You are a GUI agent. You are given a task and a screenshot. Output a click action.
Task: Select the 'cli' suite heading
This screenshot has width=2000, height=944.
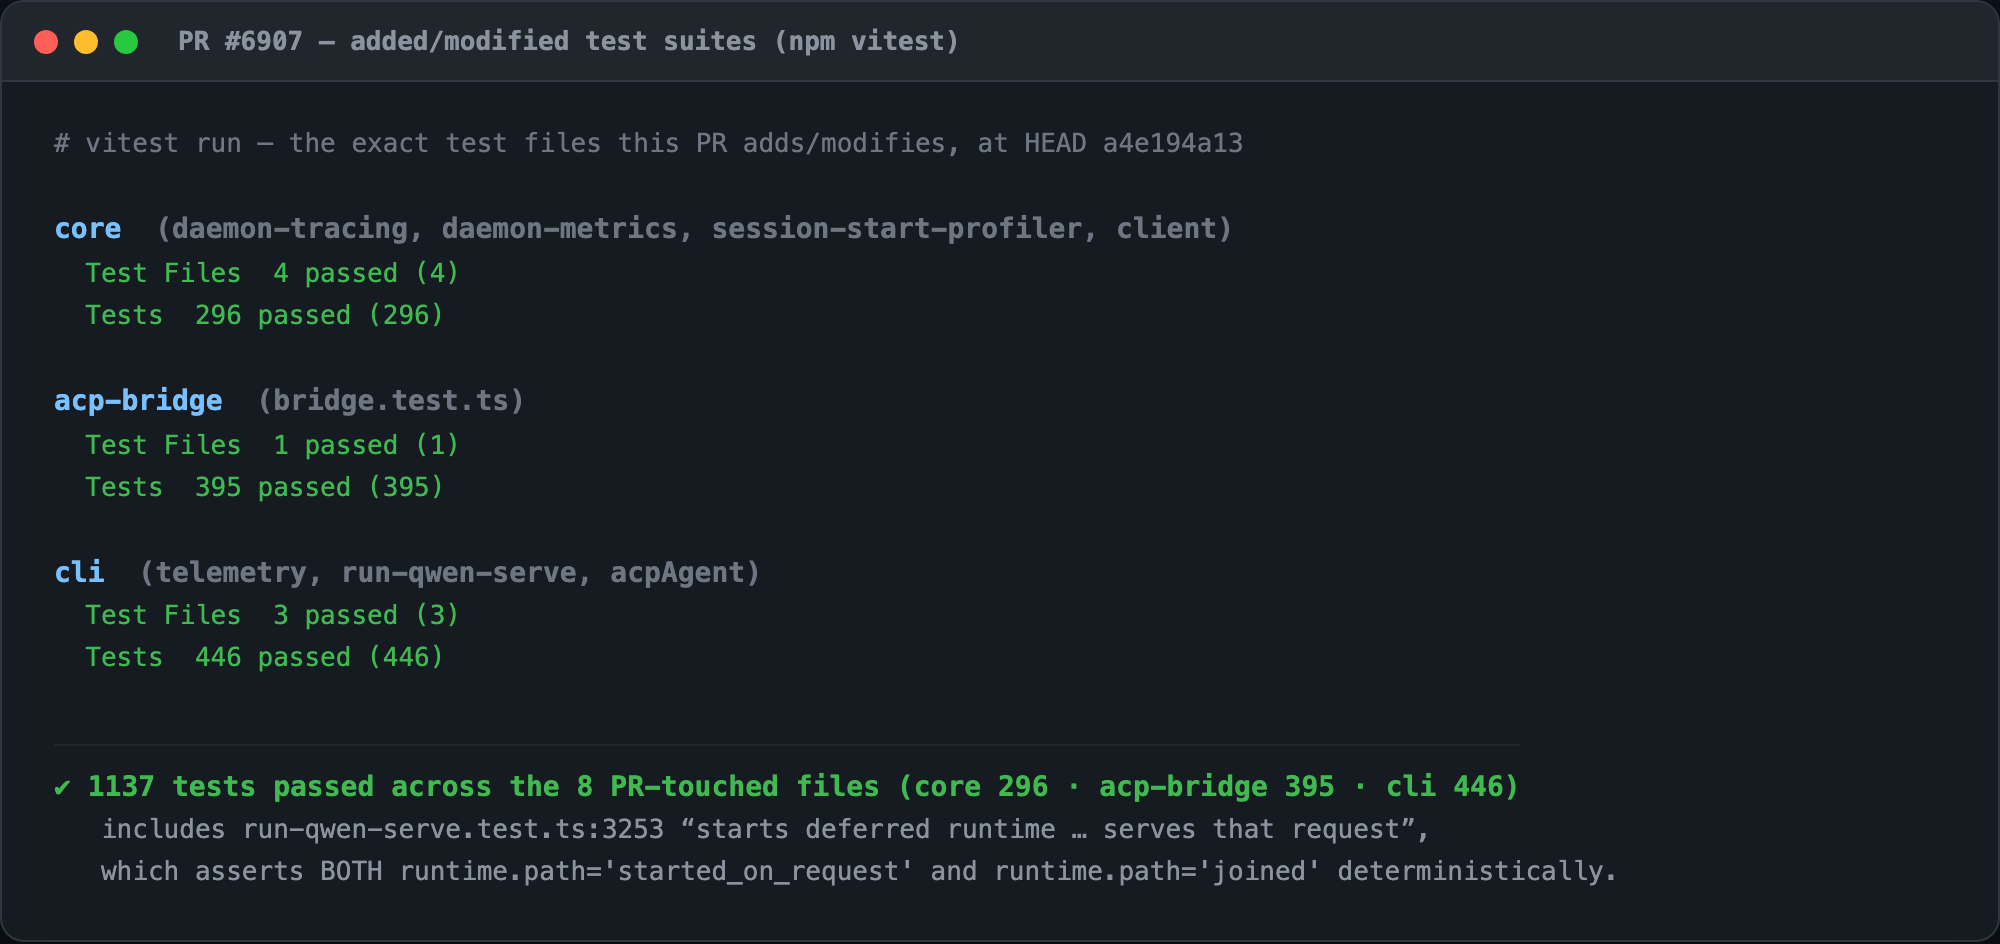pos(79,572)
